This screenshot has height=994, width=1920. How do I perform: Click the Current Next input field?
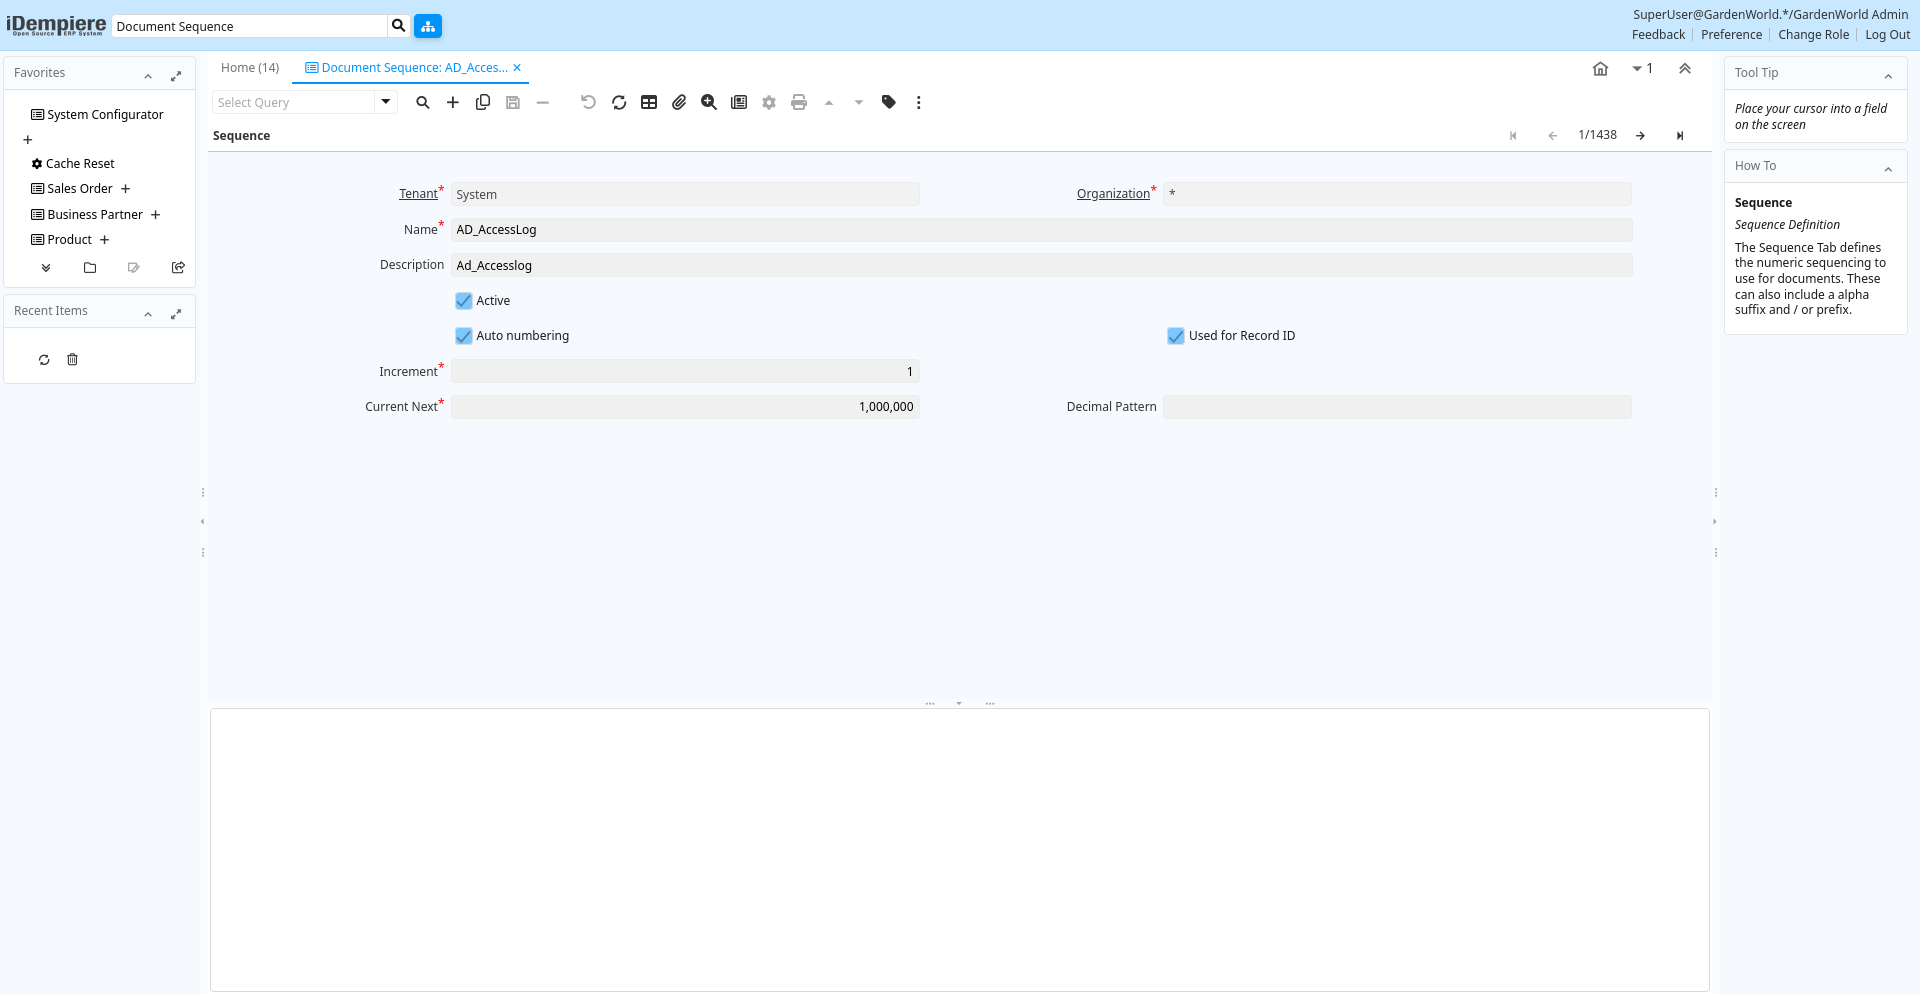click(x=685, y=407)
